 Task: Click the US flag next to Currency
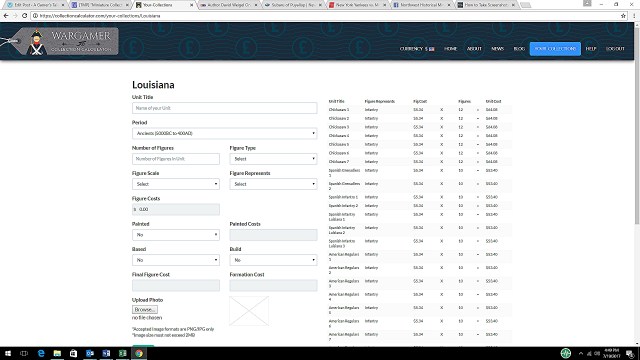pyautogui.click(x=431, y=49)
